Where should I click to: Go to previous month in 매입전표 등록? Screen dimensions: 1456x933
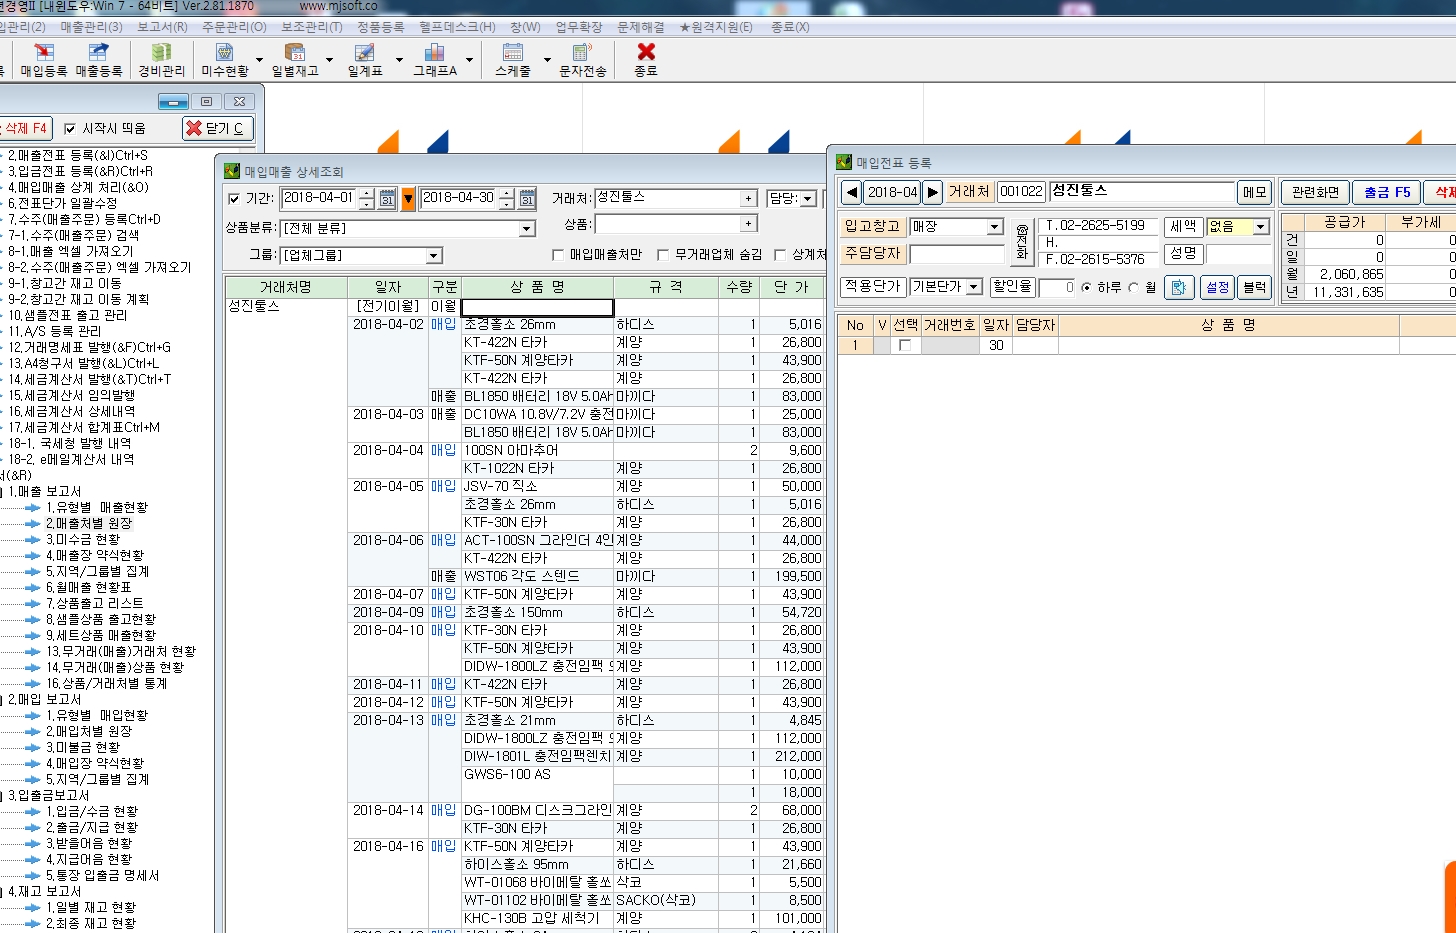pyautogui.click(x=851, y=192)
